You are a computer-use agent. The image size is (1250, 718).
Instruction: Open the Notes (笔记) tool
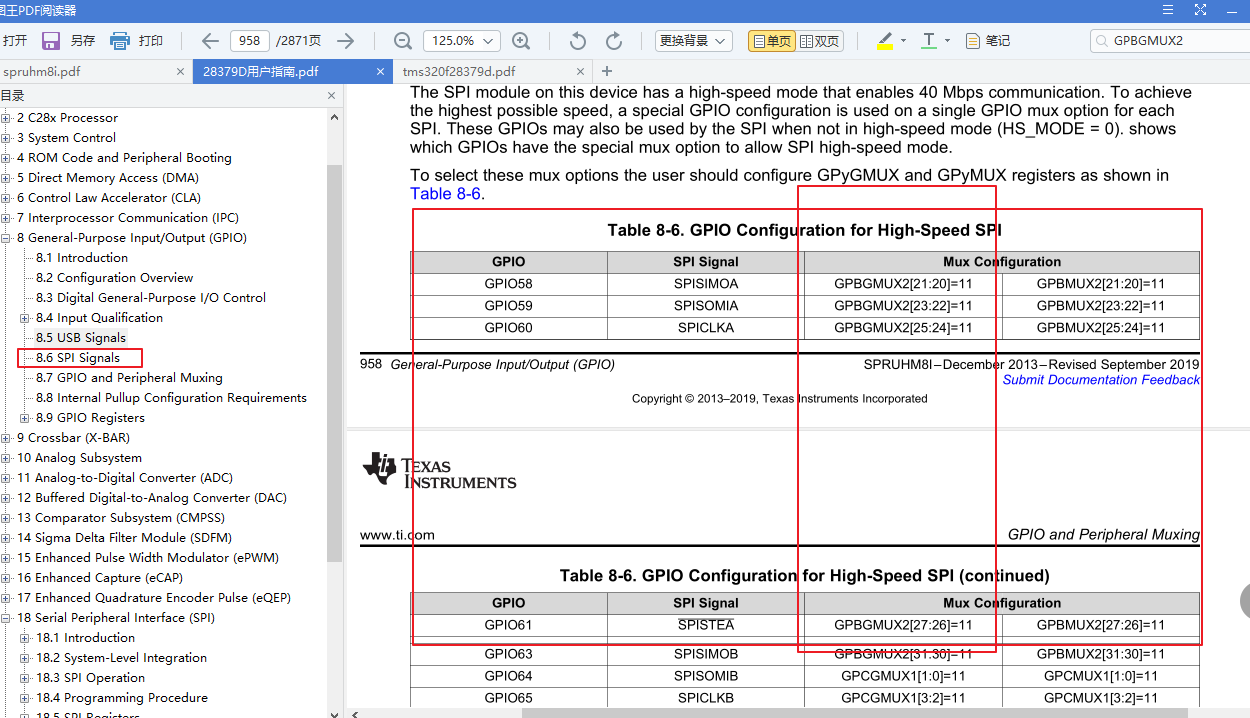click(x=987, y=41)
